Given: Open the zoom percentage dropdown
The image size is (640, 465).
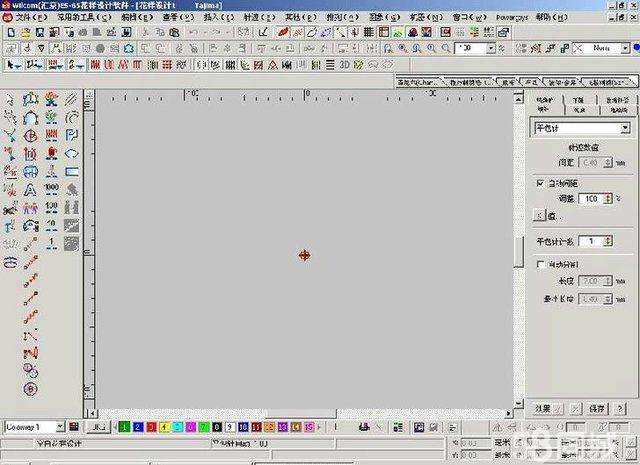Looking at the screenshot, I should [x=491, y=48].
